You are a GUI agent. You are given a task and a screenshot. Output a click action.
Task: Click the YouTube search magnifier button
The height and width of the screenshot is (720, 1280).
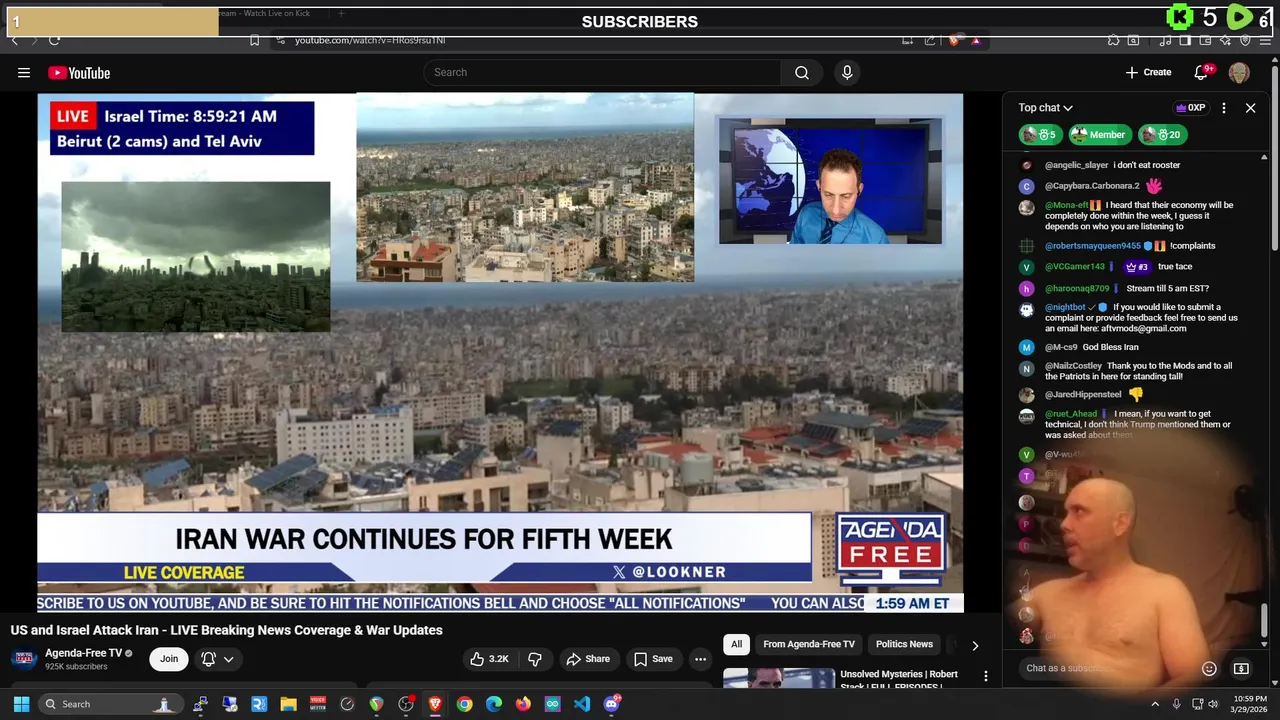[802, 72]
